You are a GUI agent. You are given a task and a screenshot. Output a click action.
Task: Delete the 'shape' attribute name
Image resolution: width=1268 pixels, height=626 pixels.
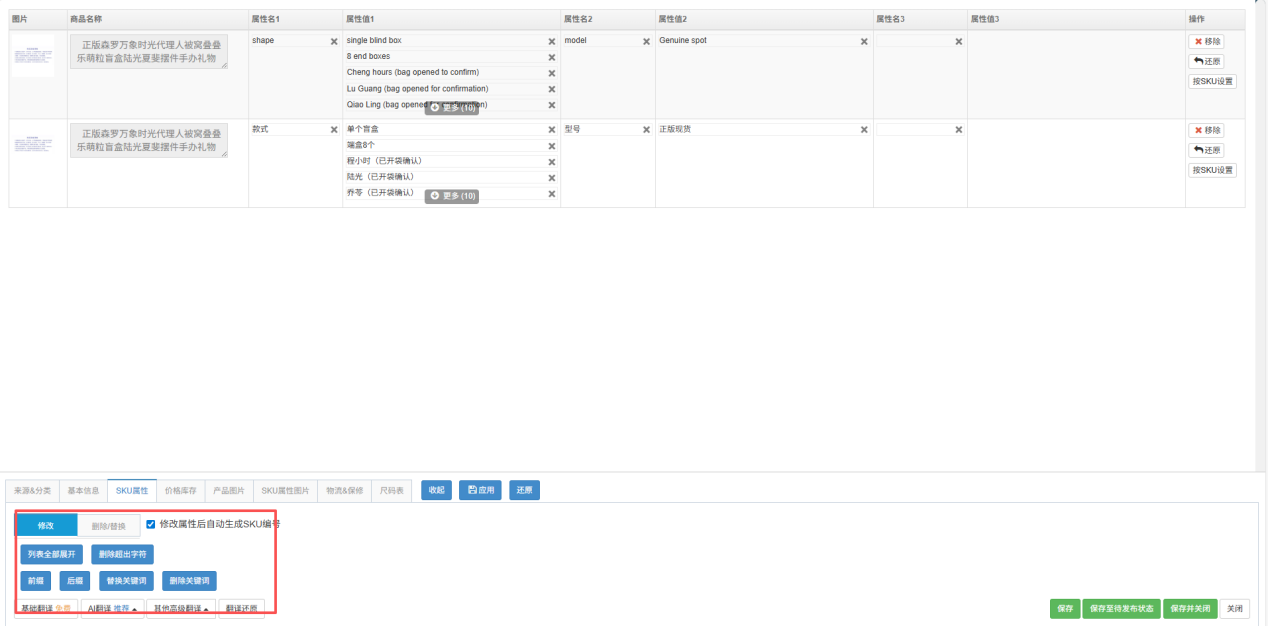[334, 41]
